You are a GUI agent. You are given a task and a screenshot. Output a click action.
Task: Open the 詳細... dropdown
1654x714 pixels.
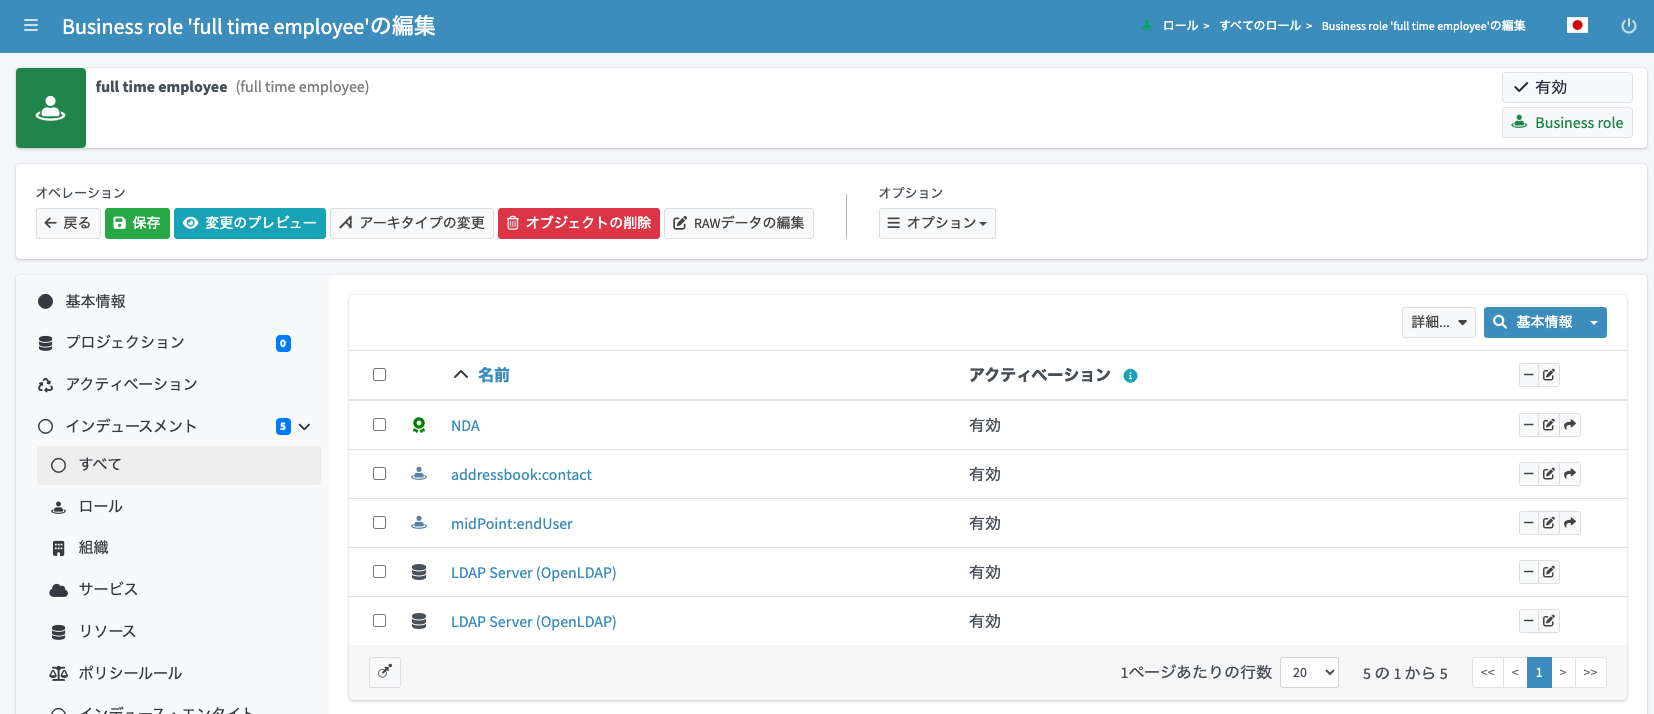[1439, 322]
